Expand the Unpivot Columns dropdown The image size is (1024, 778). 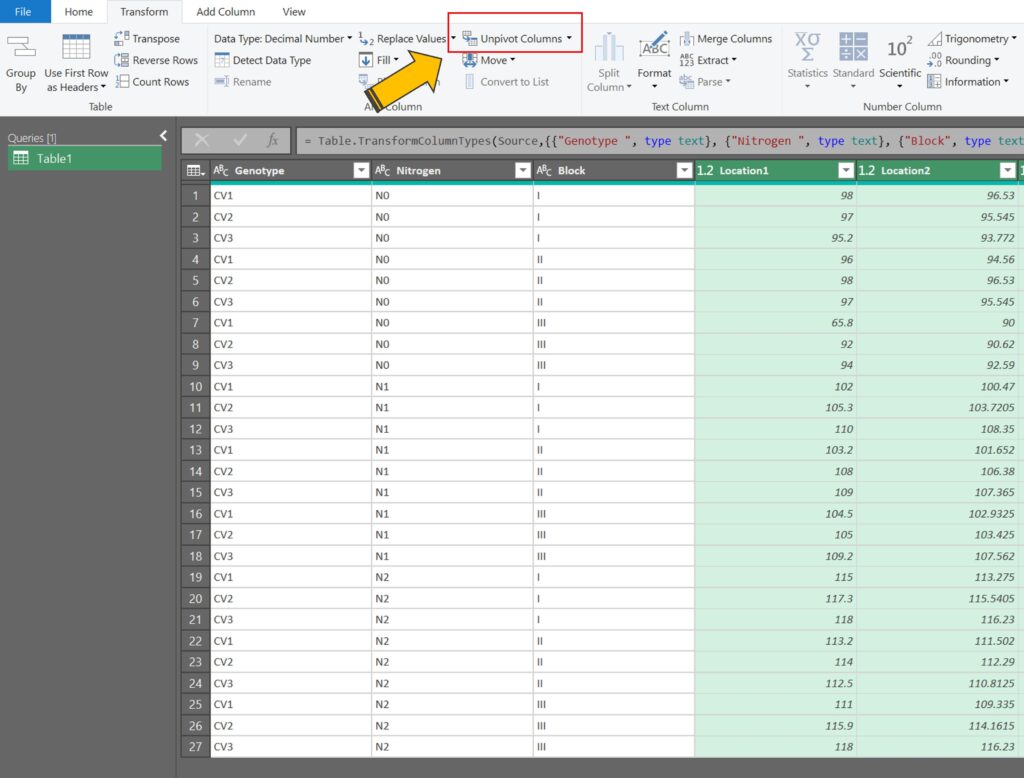point(569,39)
